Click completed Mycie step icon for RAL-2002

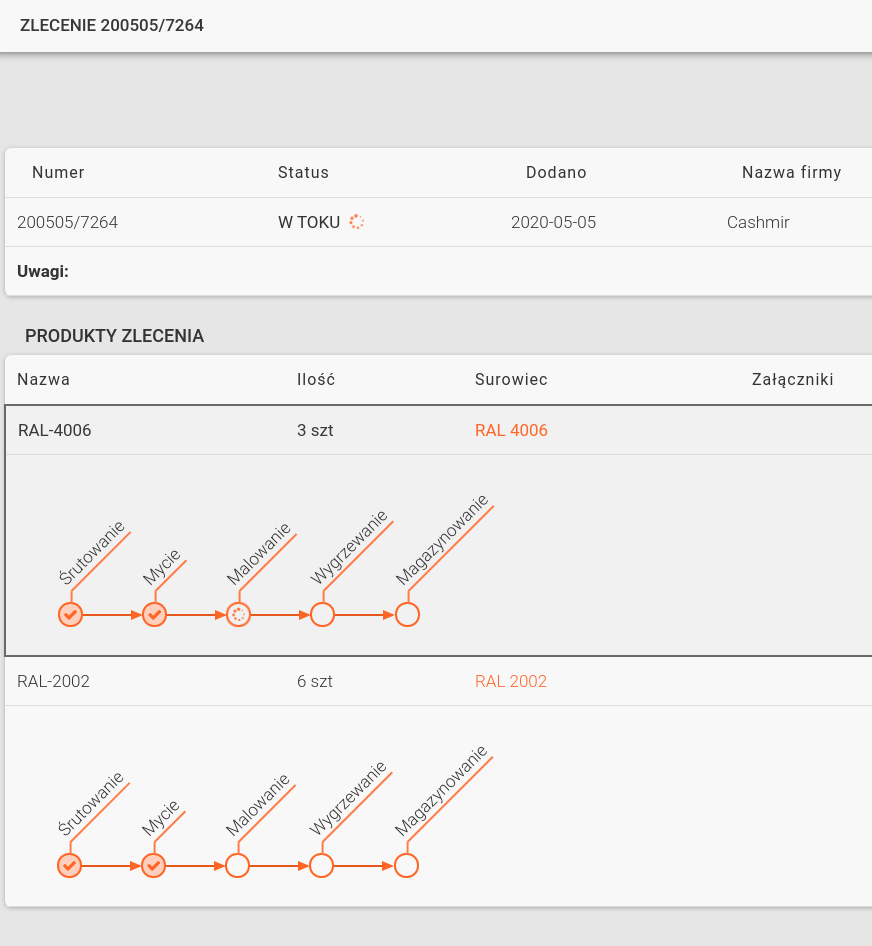coord(153,865)
